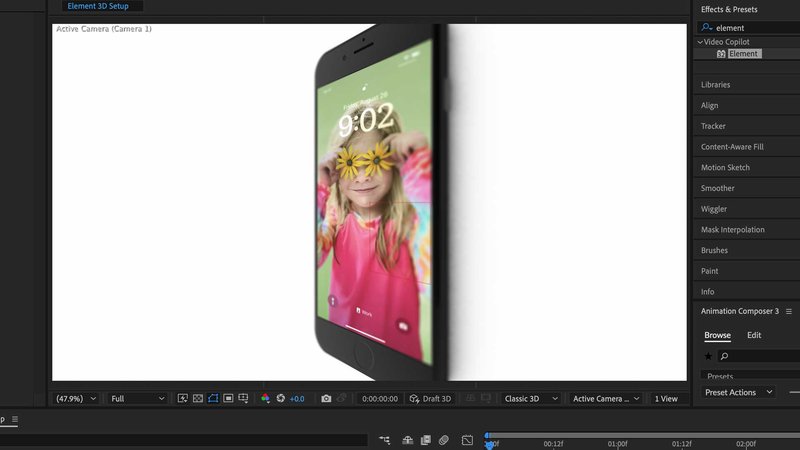Toggle mask and shape path visibility
800x450 pixels.
point(213,398)
